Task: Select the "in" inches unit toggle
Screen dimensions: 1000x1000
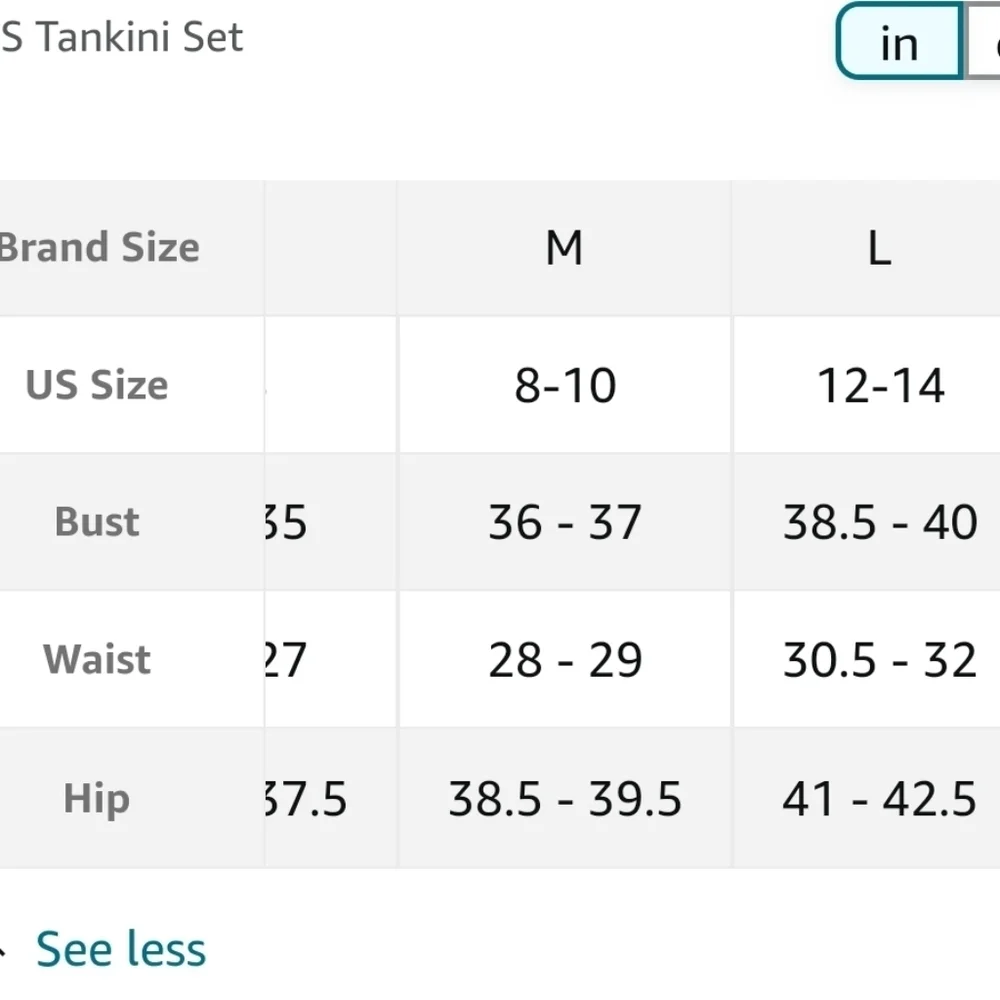Action: [x=899, y=41]
